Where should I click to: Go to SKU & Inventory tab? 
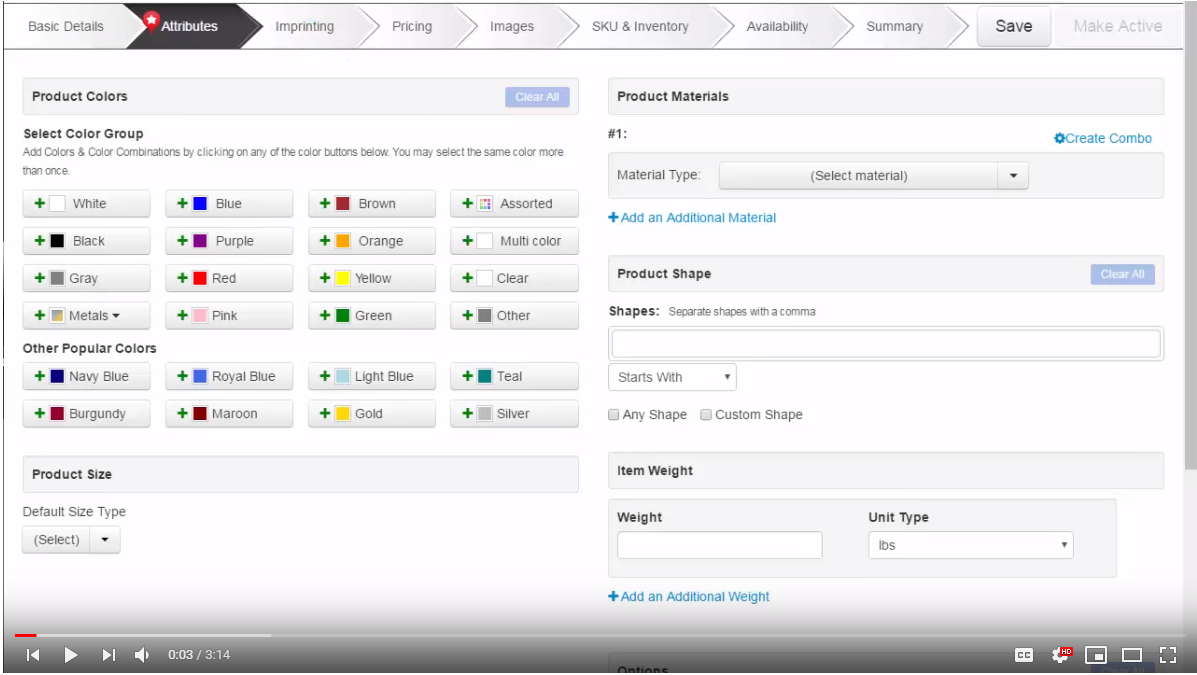pos(640,26)
